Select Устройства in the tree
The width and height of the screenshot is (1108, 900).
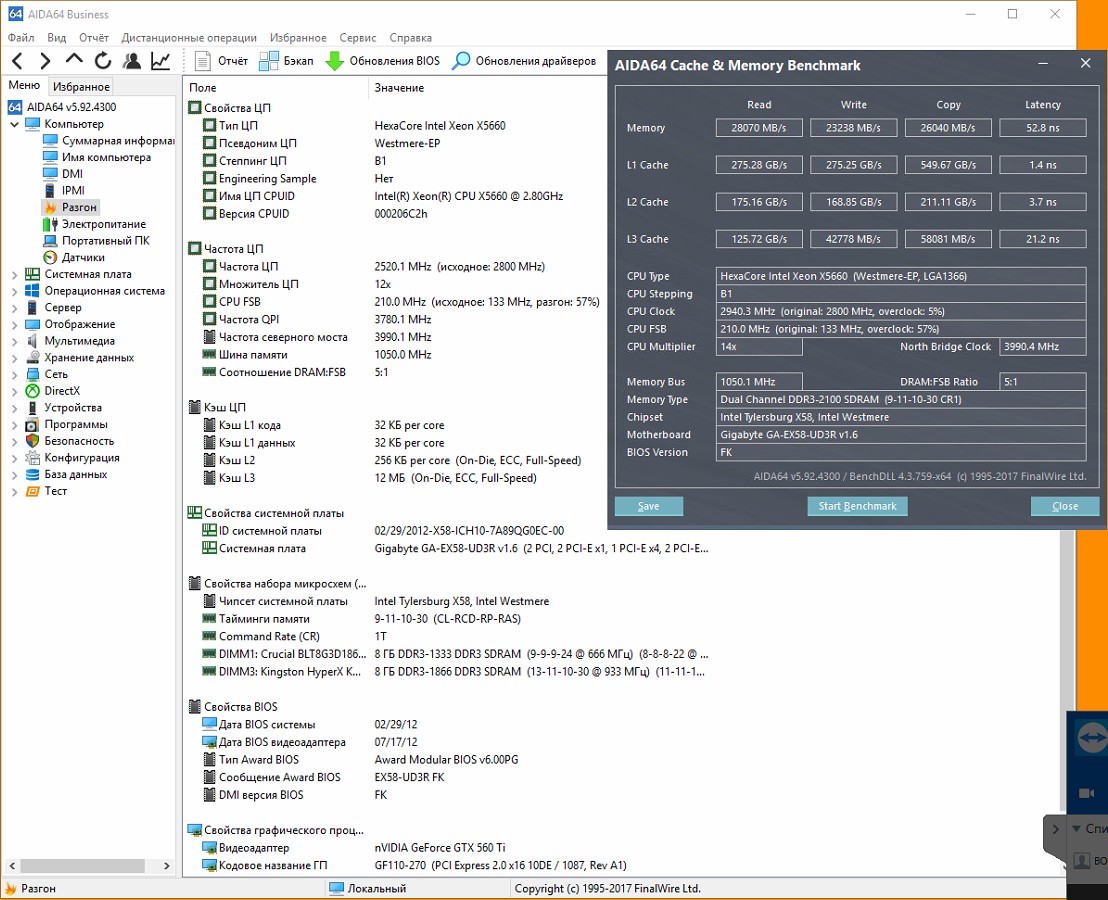pyautogui.click(x=64, y=408)
